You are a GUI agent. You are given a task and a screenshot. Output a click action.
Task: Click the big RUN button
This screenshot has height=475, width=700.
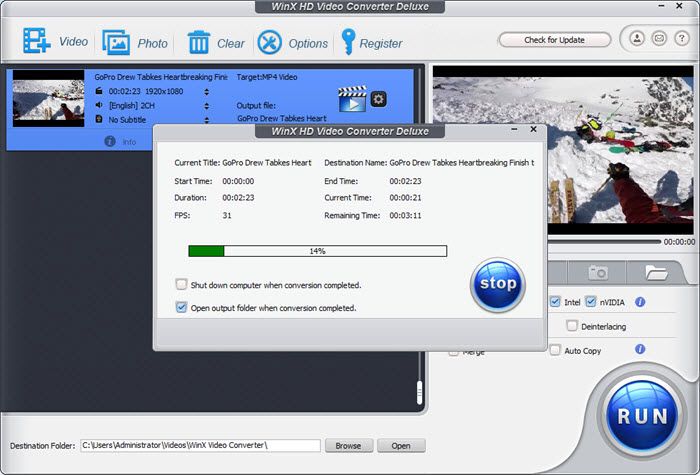coord(642,416)
